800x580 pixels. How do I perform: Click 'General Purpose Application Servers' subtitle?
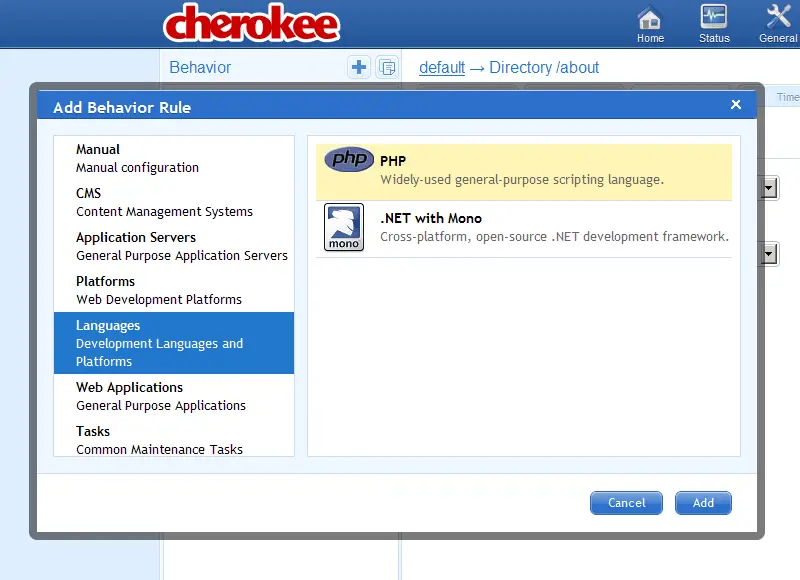182,256
